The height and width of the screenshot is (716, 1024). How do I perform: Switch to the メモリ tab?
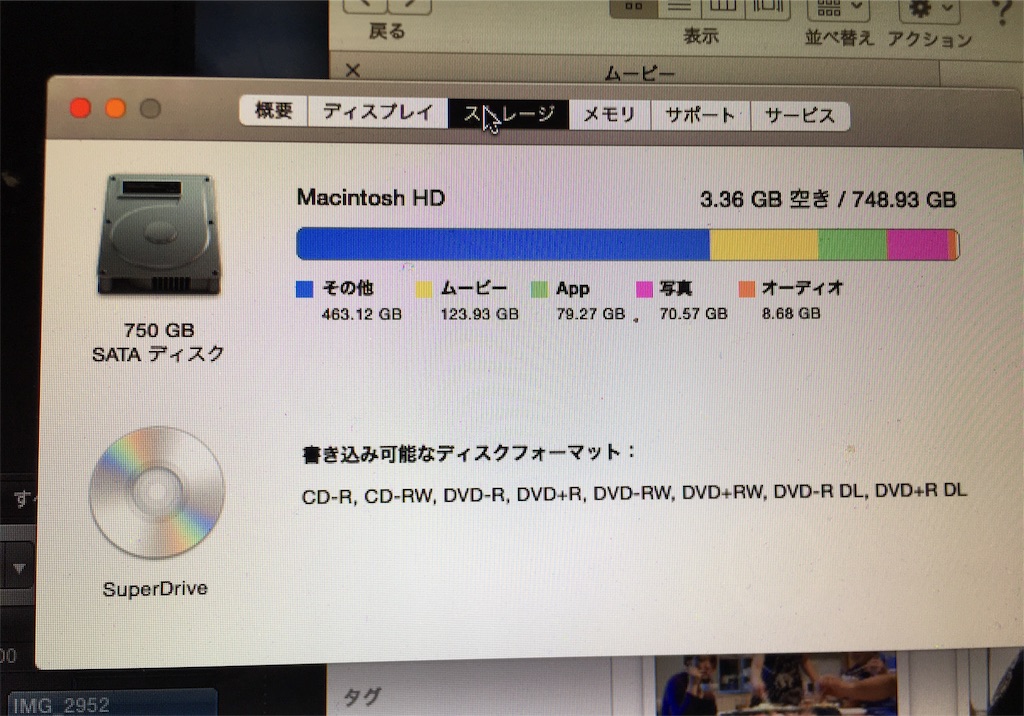pyautogui.click(x=610, y=115)
